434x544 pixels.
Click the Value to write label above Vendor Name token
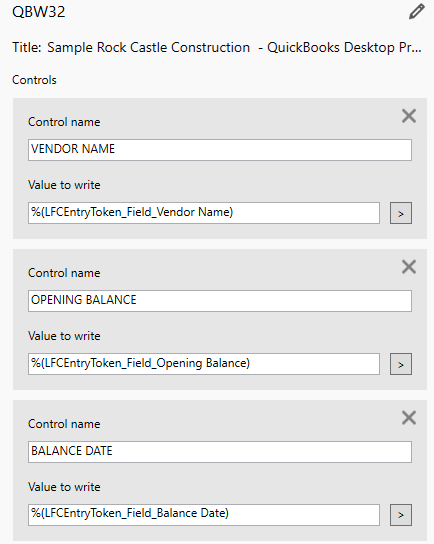[x=64, y=185]
